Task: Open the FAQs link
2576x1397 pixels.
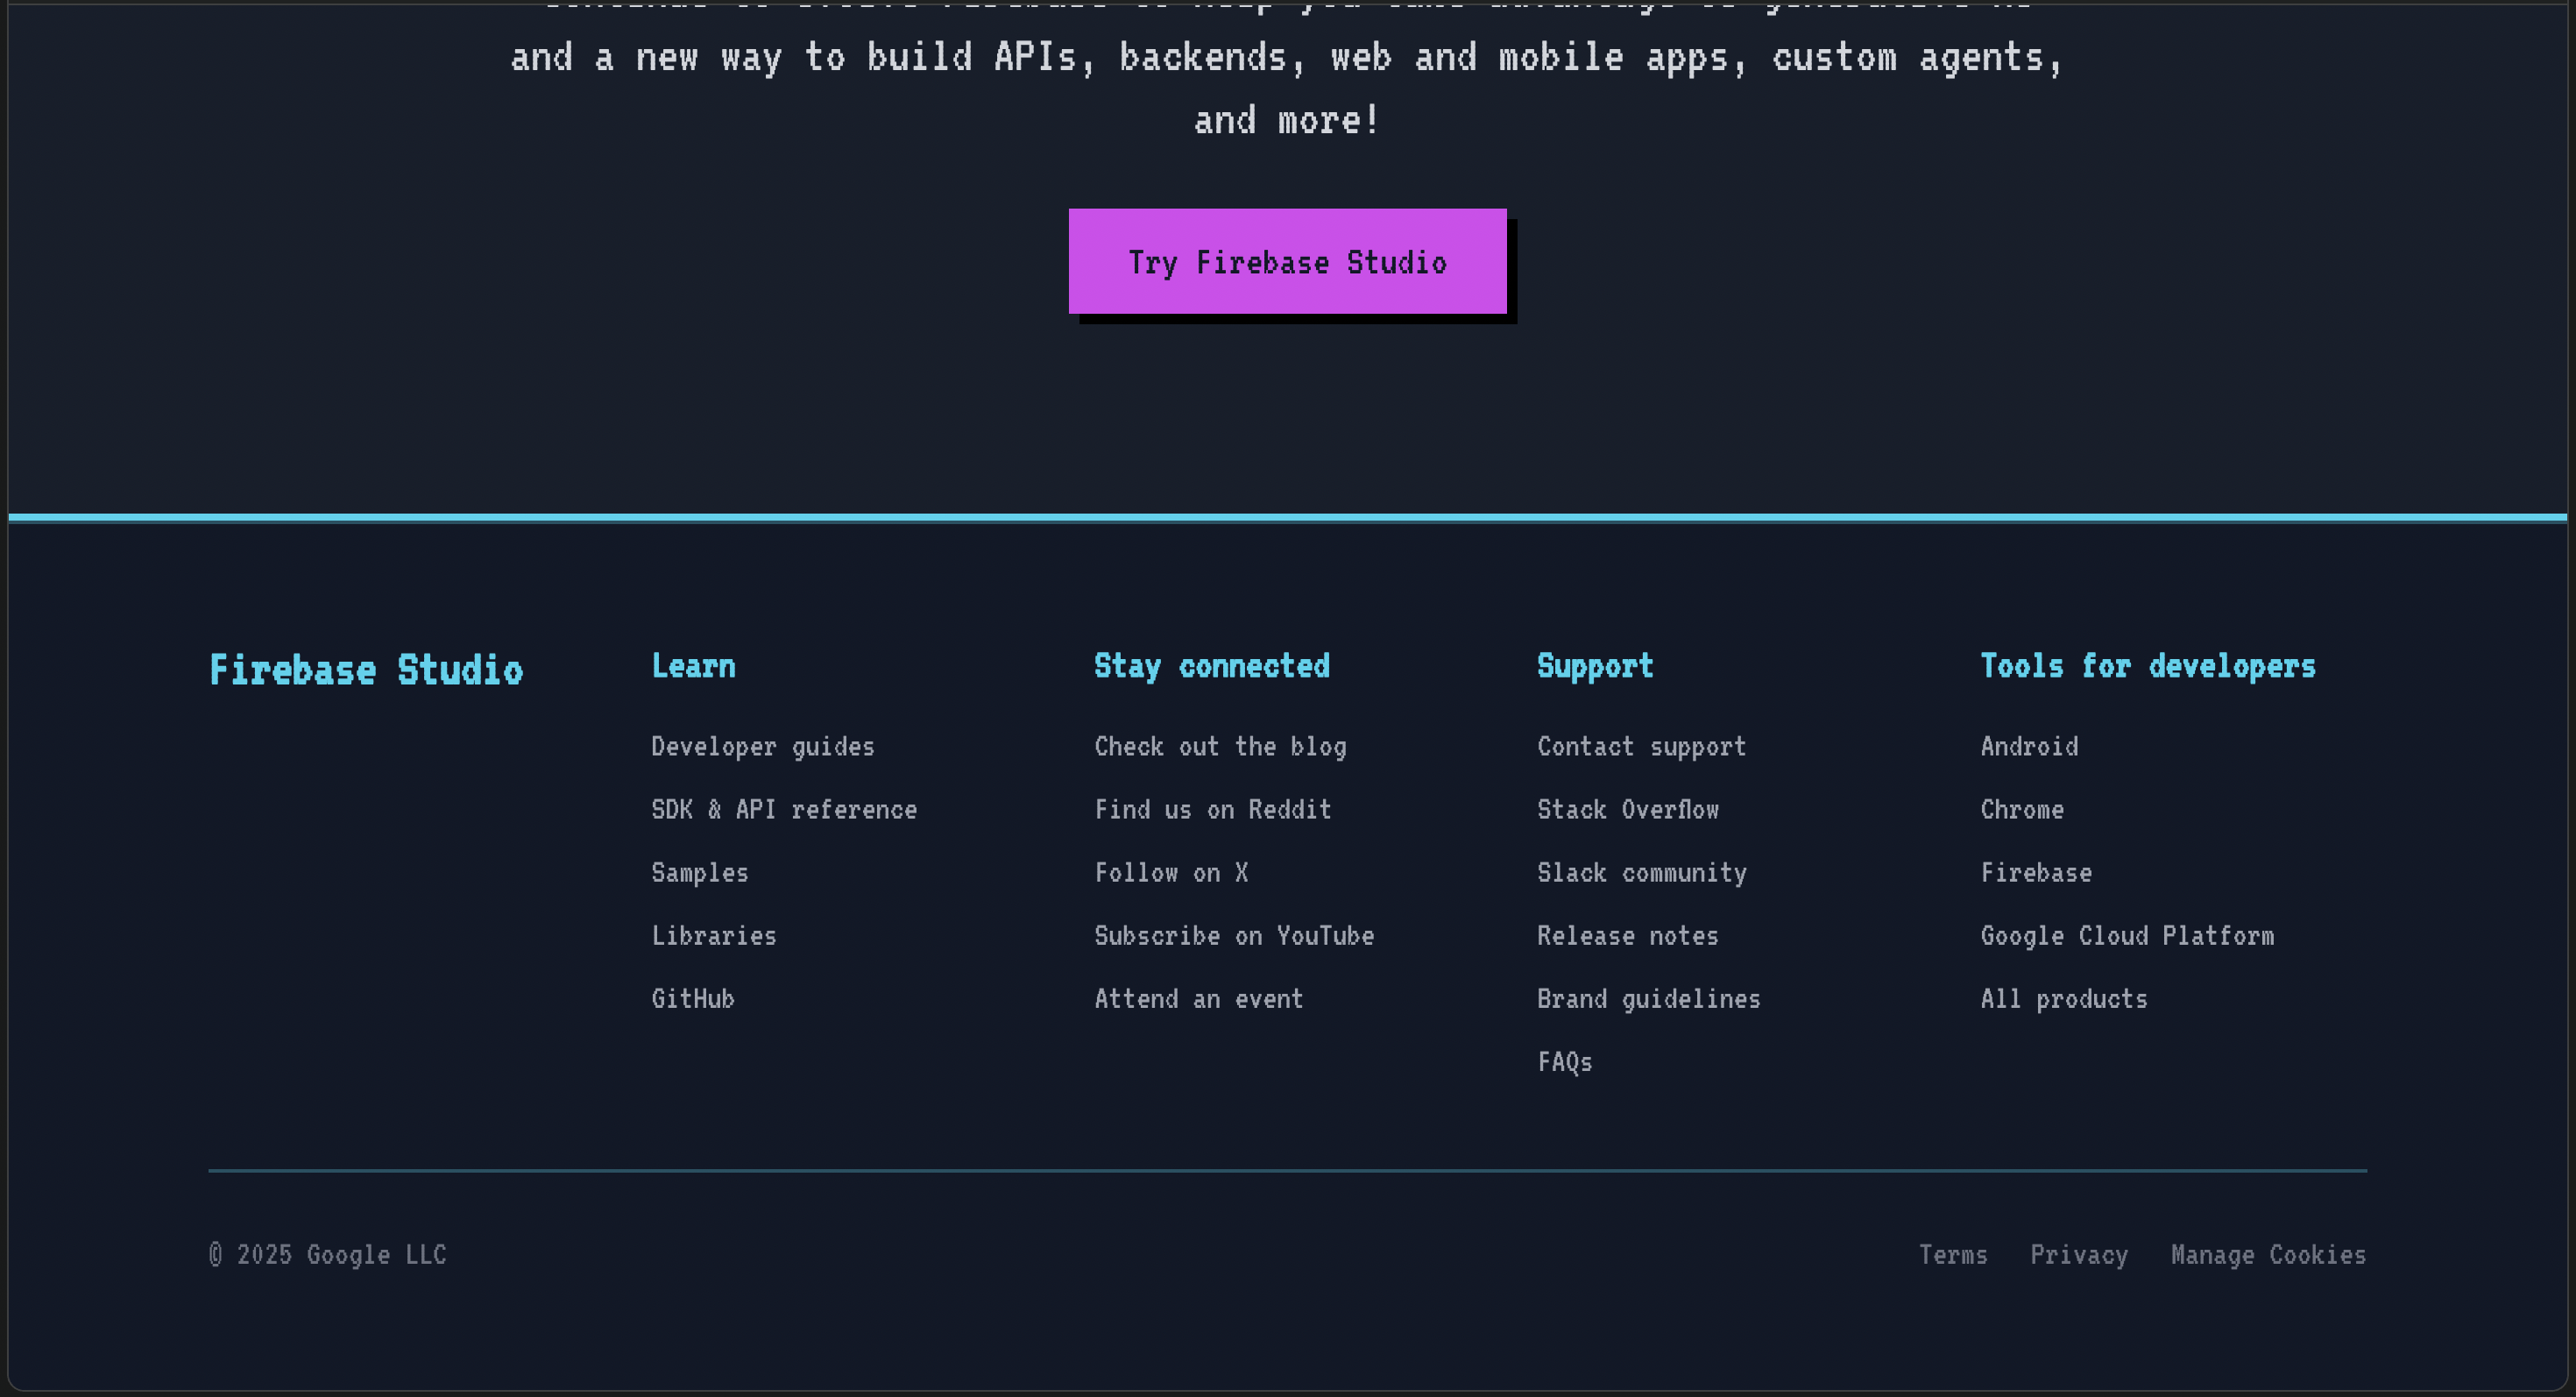Action: click(x=1564, y=1062)
